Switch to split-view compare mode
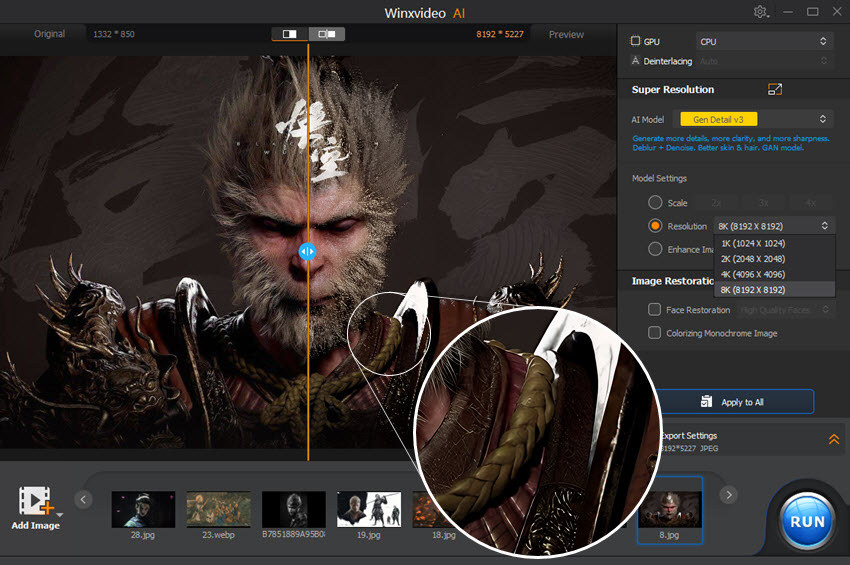Screen dimensions: 850x565 pos(289,34)
